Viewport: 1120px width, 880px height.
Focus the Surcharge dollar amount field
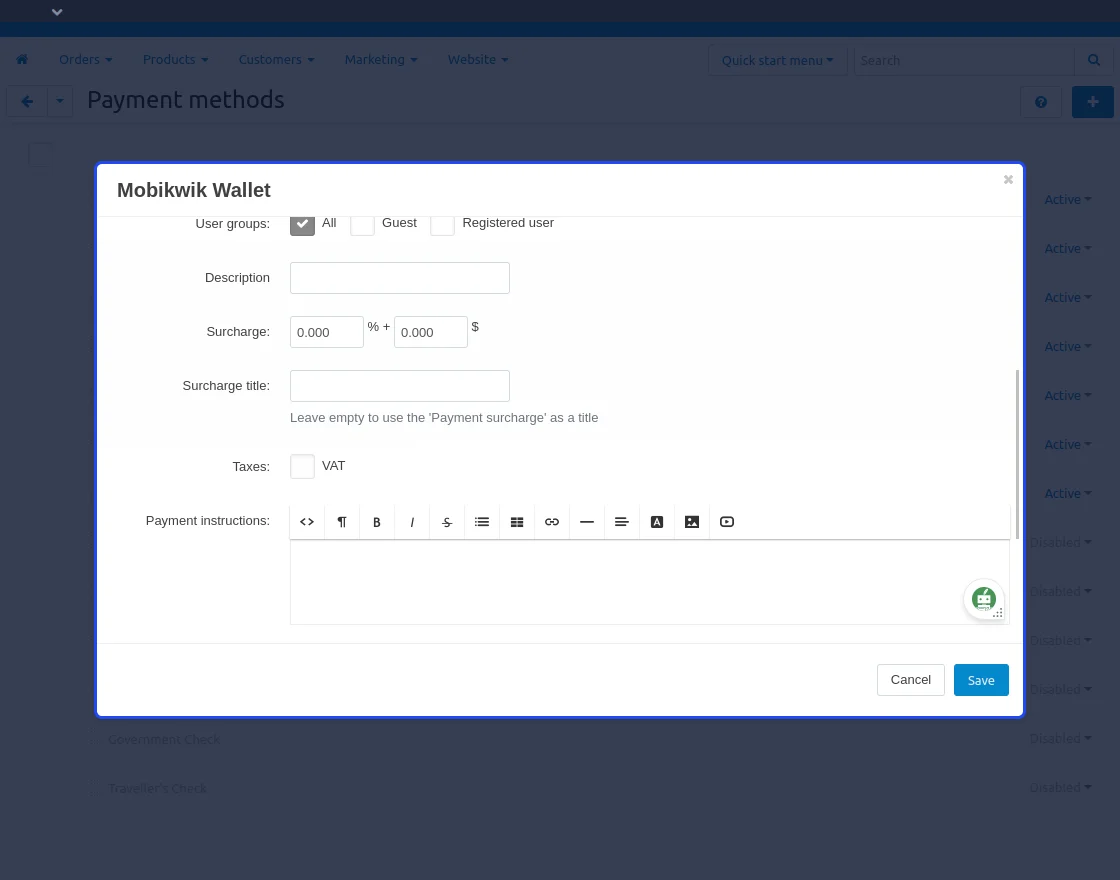click(431, 332)
